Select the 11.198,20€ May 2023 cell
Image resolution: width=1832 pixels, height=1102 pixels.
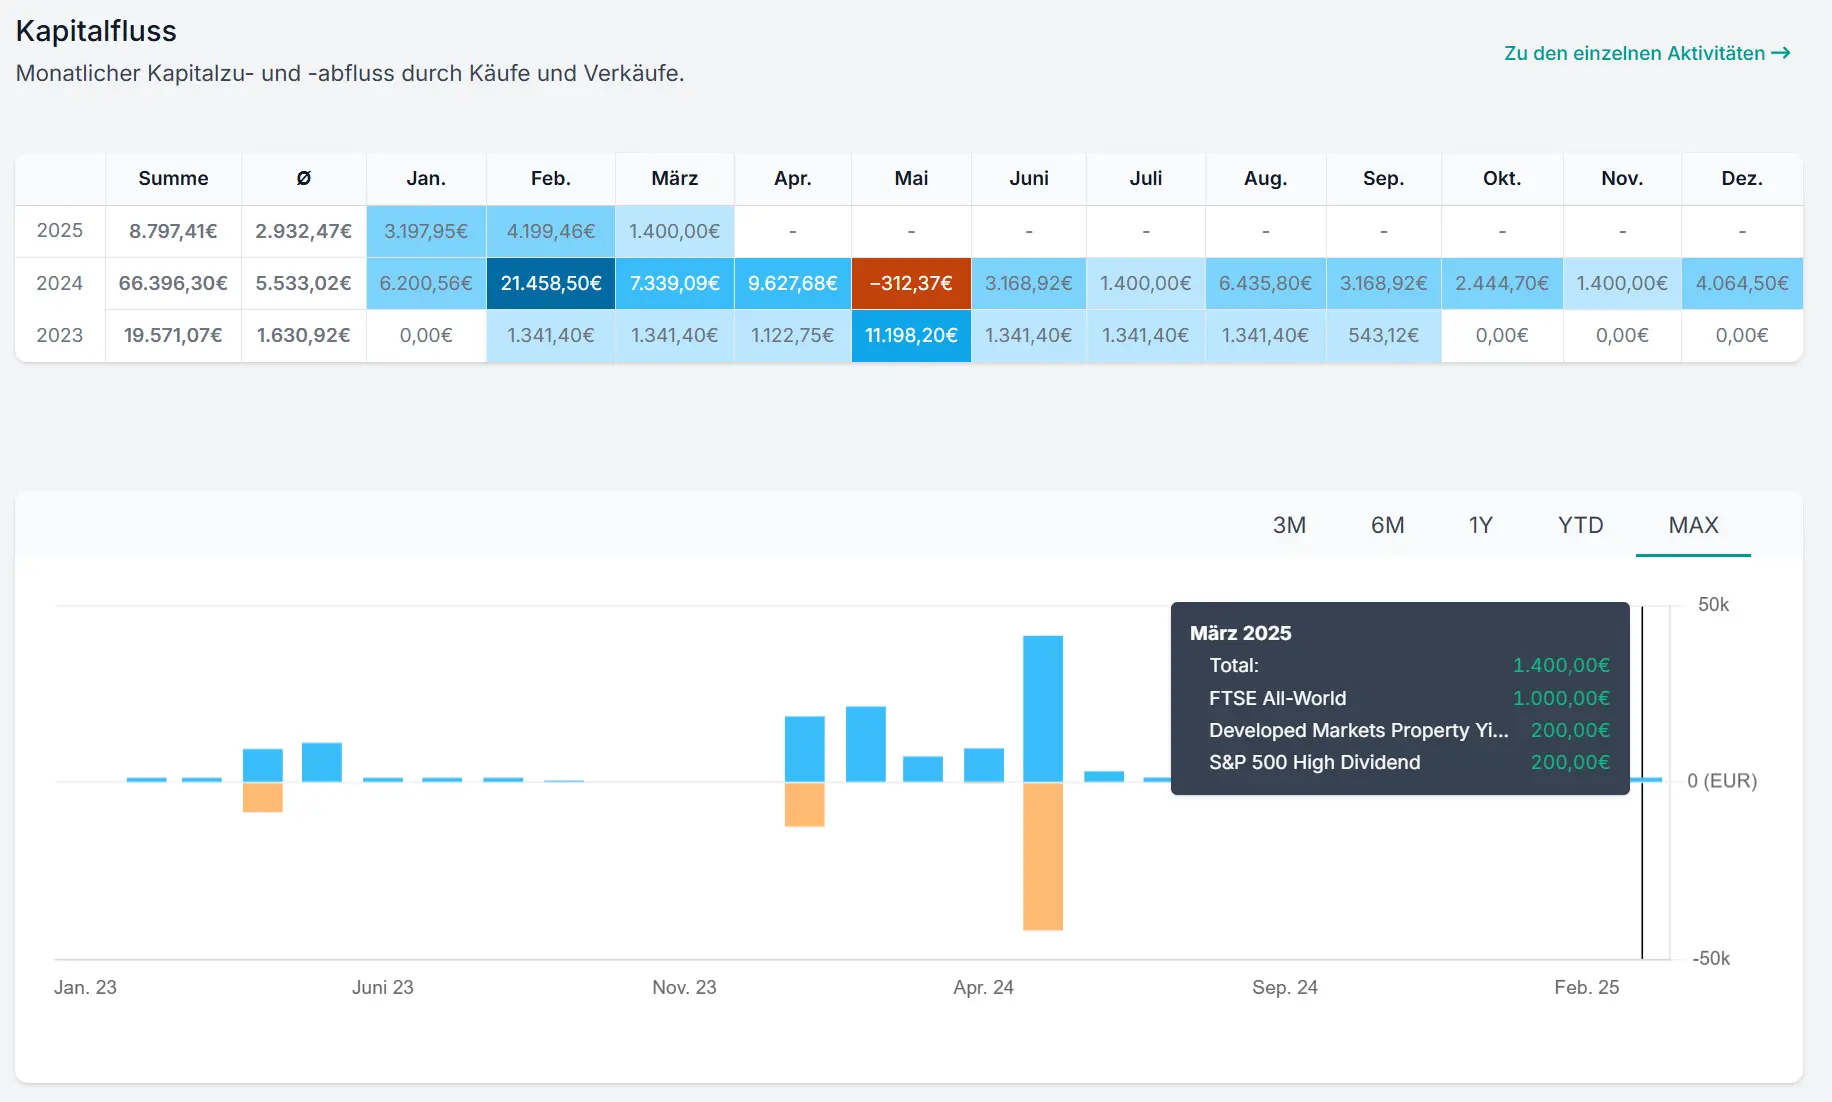pos(911,335)
